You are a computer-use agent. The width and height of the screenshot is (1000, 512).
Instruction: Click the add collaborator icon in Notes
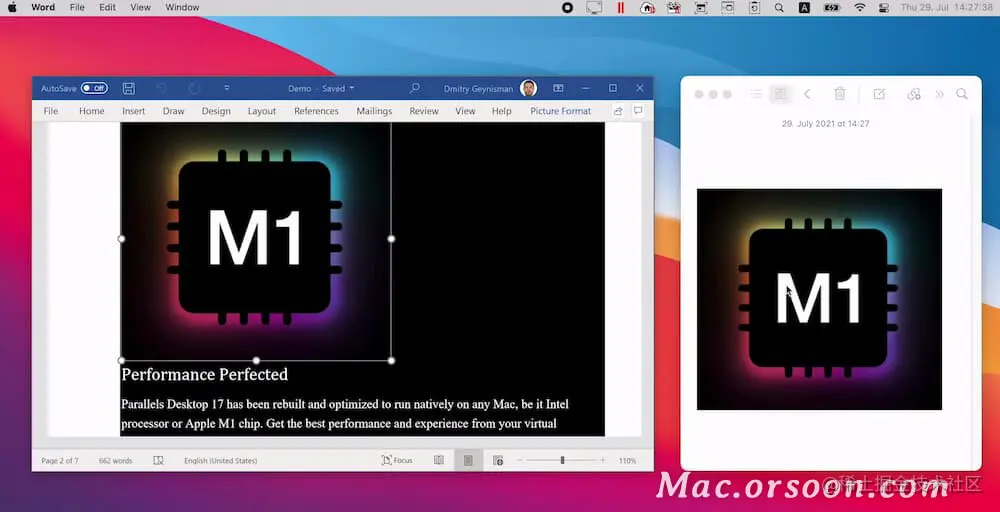coord(914,94)
